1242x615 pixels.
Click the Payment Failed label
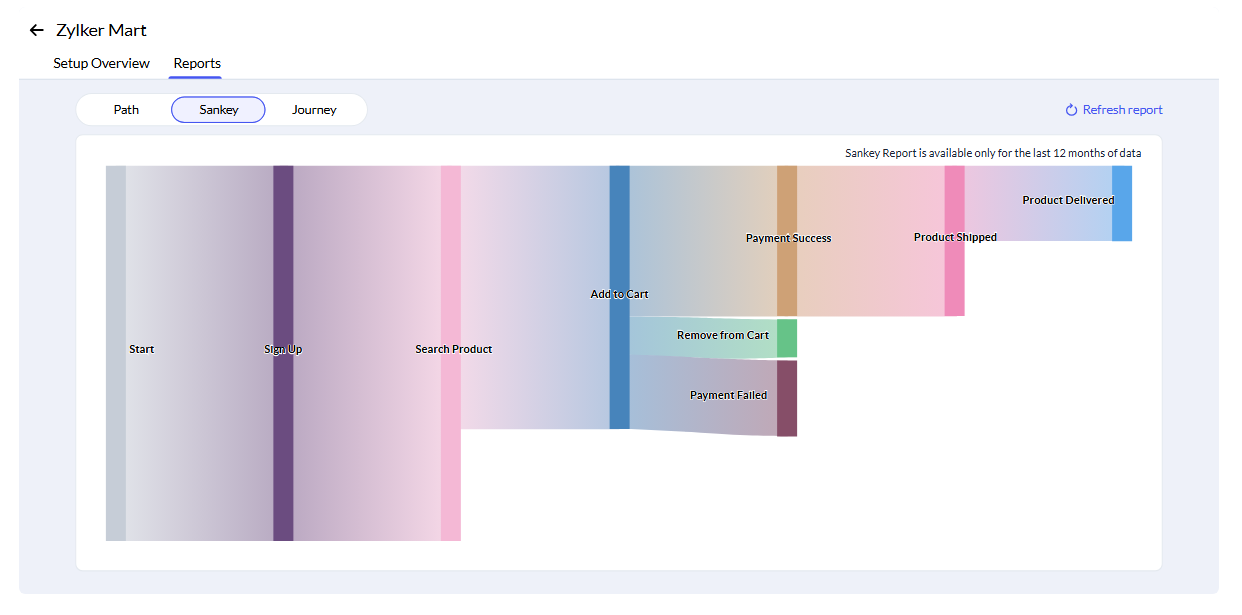pos(729,396)
